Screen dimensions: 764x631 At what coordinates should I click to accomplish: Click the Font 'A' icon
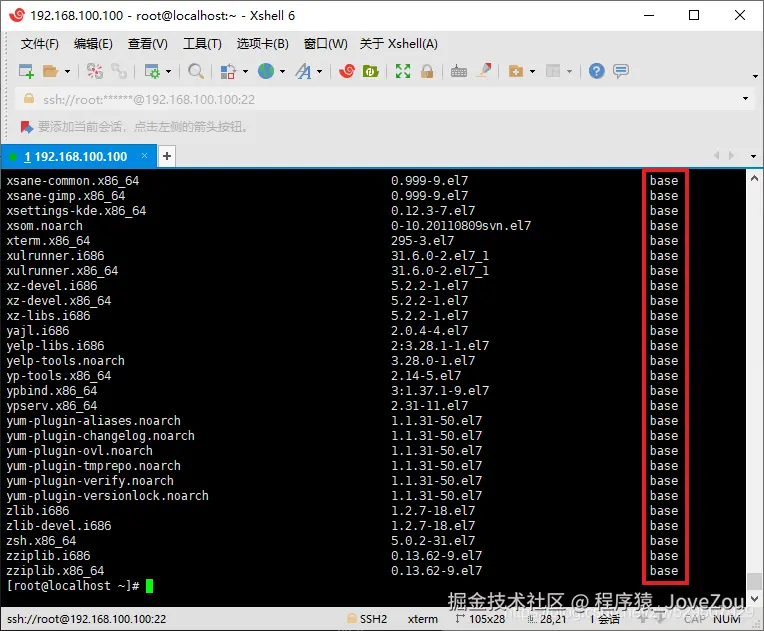point(303,71)
